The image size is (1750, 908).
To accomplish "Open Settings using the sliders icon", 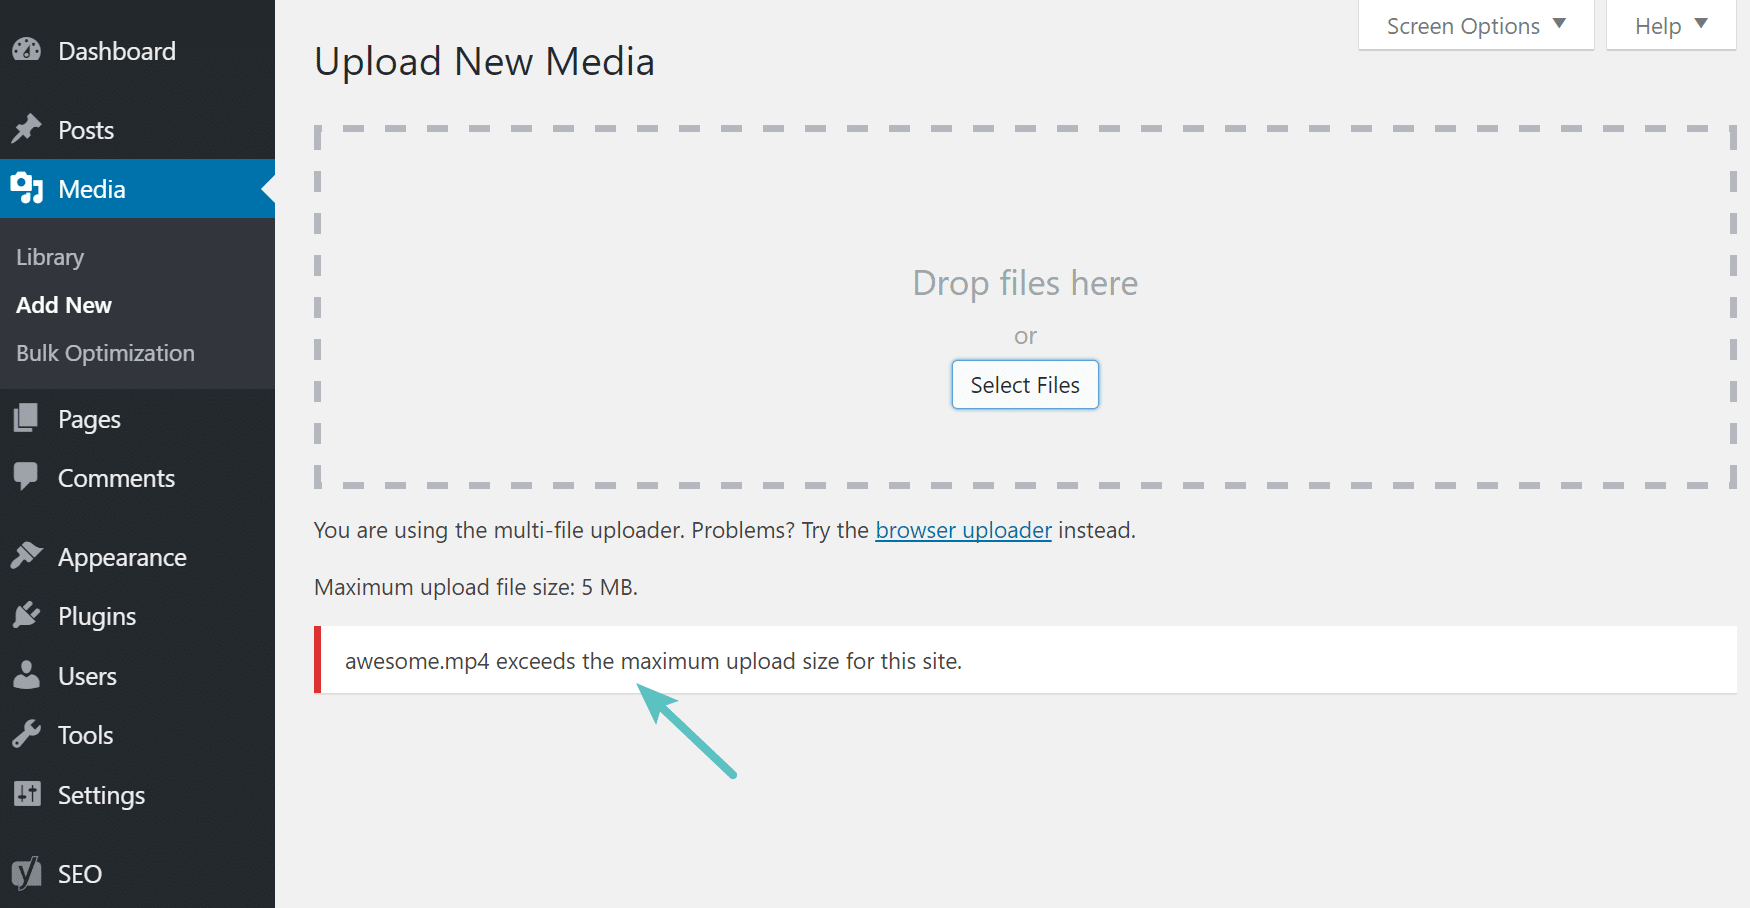I will [27, 794].
